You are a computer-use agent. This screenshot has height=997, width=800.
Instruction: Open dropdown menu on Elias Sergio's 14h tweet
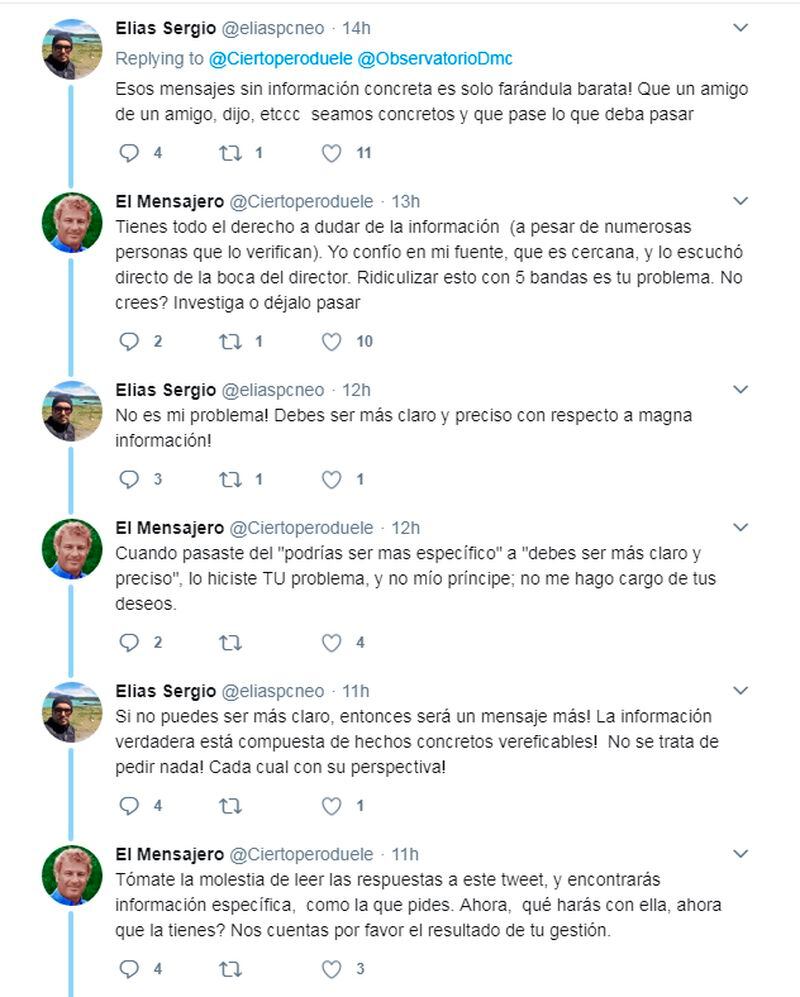coord(740,27)
